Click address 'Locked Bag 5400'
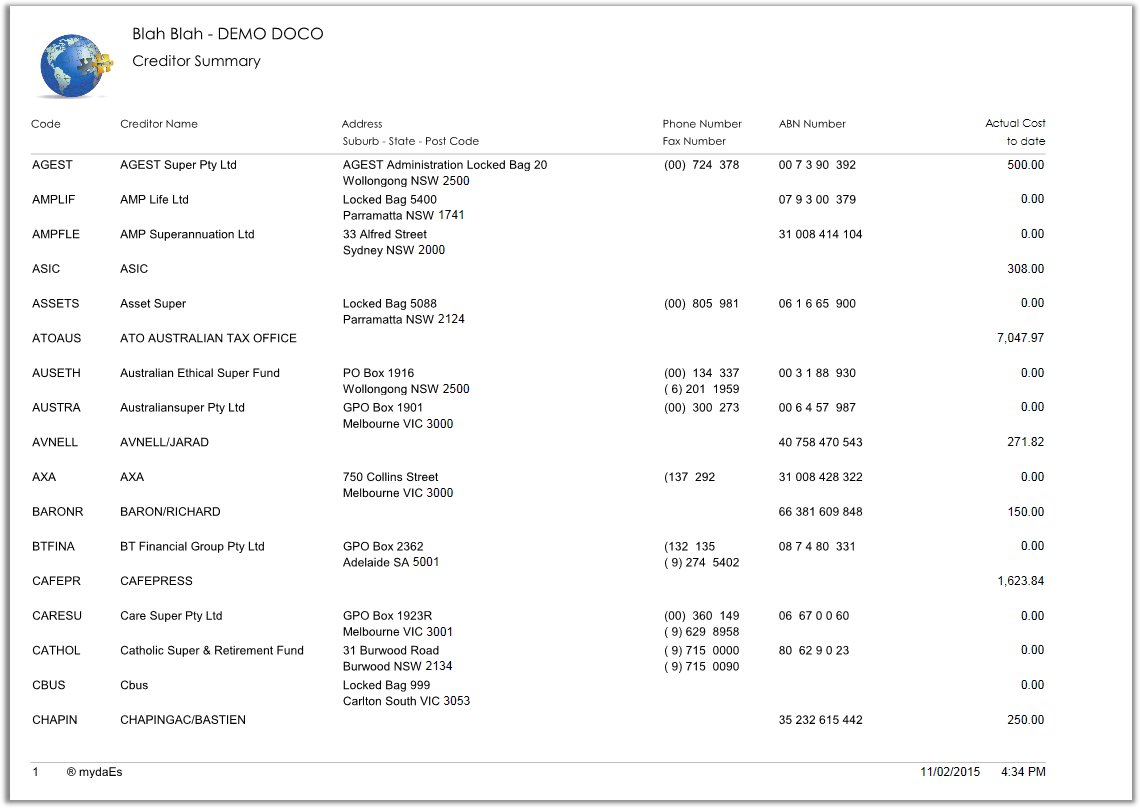 pyautogui.click(x=390, y=199)
